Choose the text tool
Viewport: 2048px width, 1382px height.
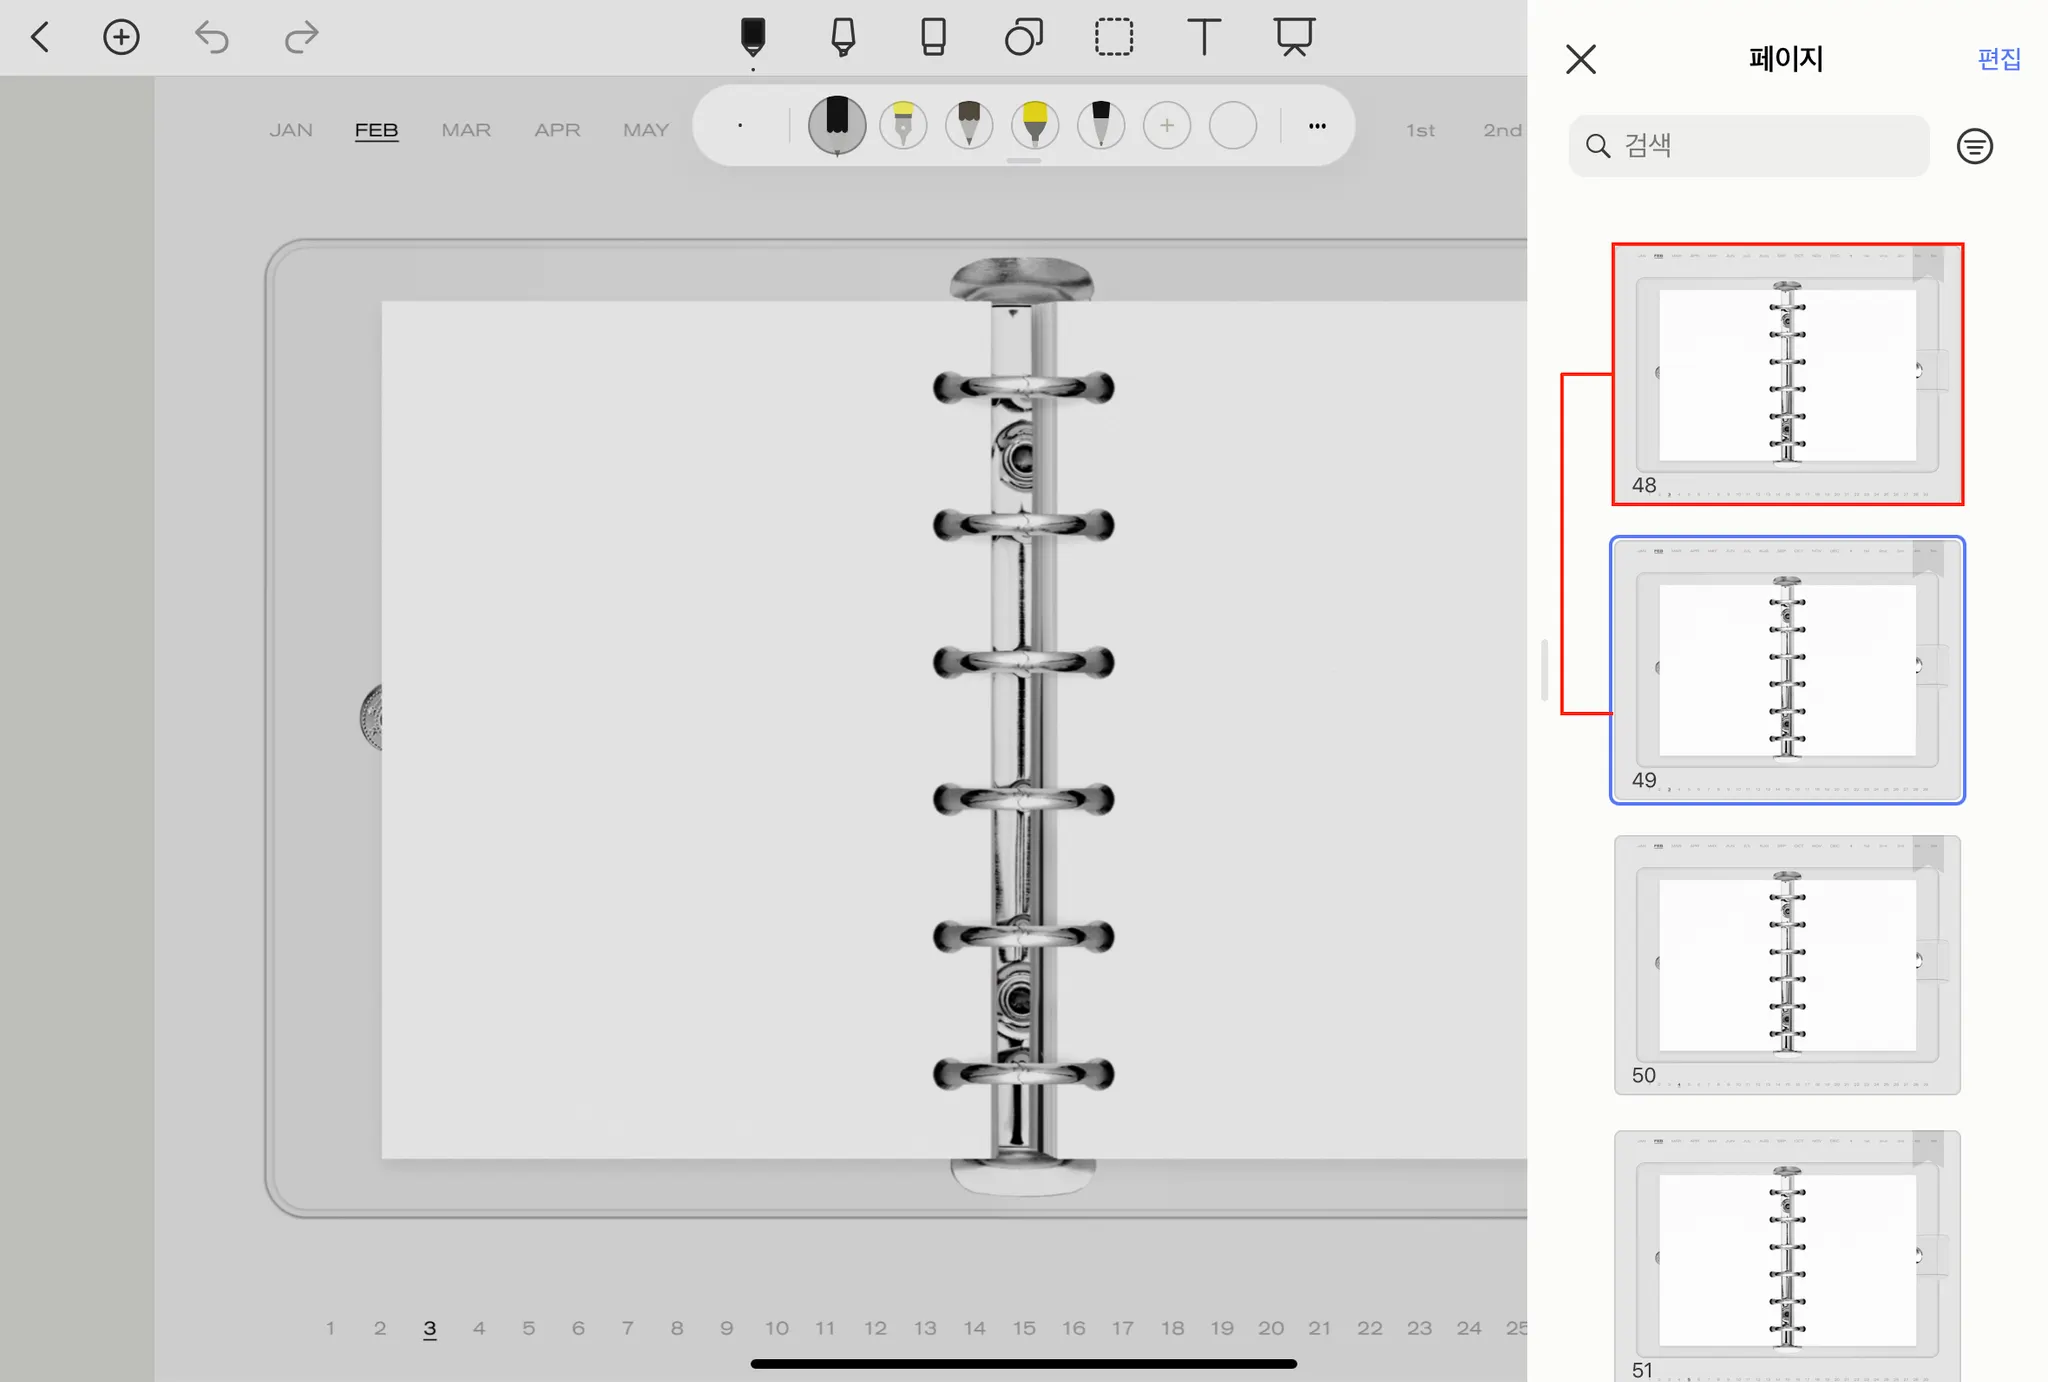pyautogui.click(x=1203, y=38)
